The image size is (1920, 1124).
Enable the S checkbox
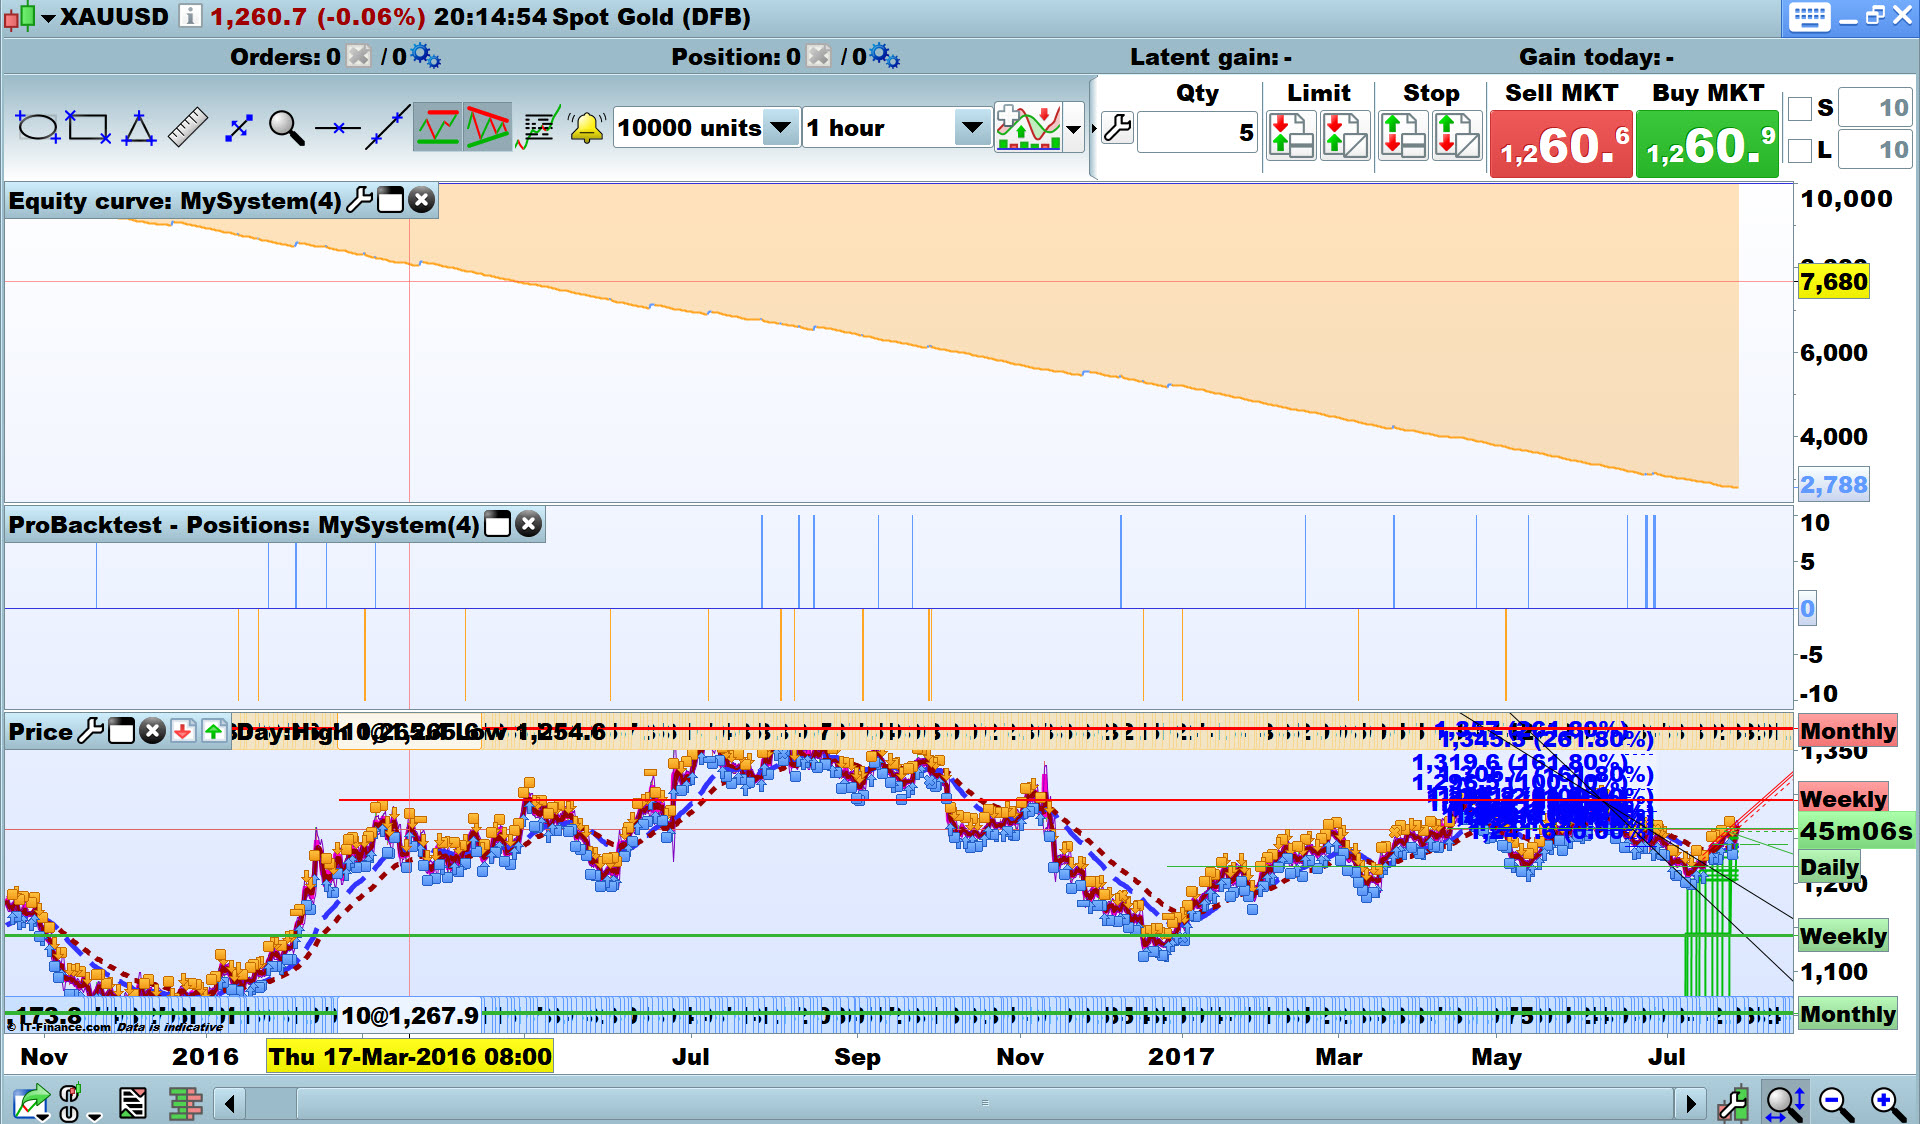pos(1800,108)
